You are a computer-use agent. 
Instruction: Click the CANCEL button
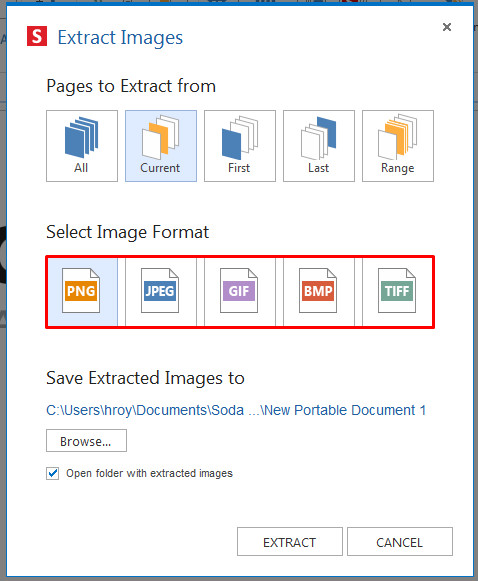[x=400, y=542]
